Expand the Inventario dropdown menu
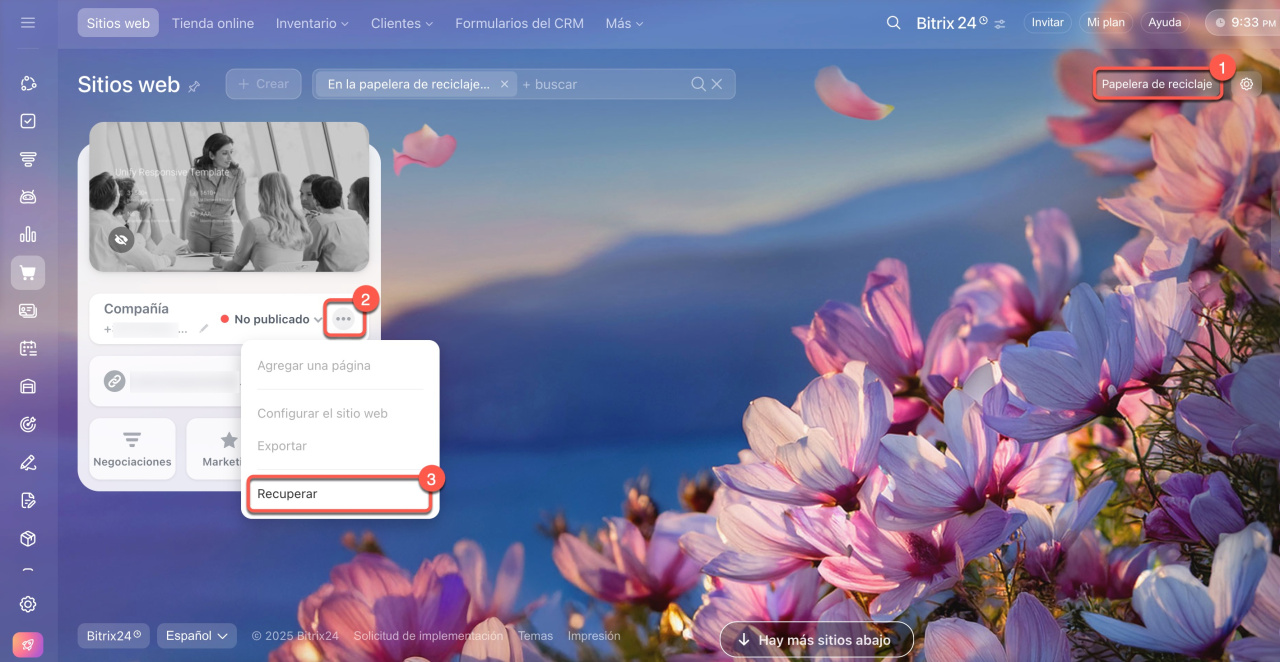The image size is (1280, 662). coord(312,23)
